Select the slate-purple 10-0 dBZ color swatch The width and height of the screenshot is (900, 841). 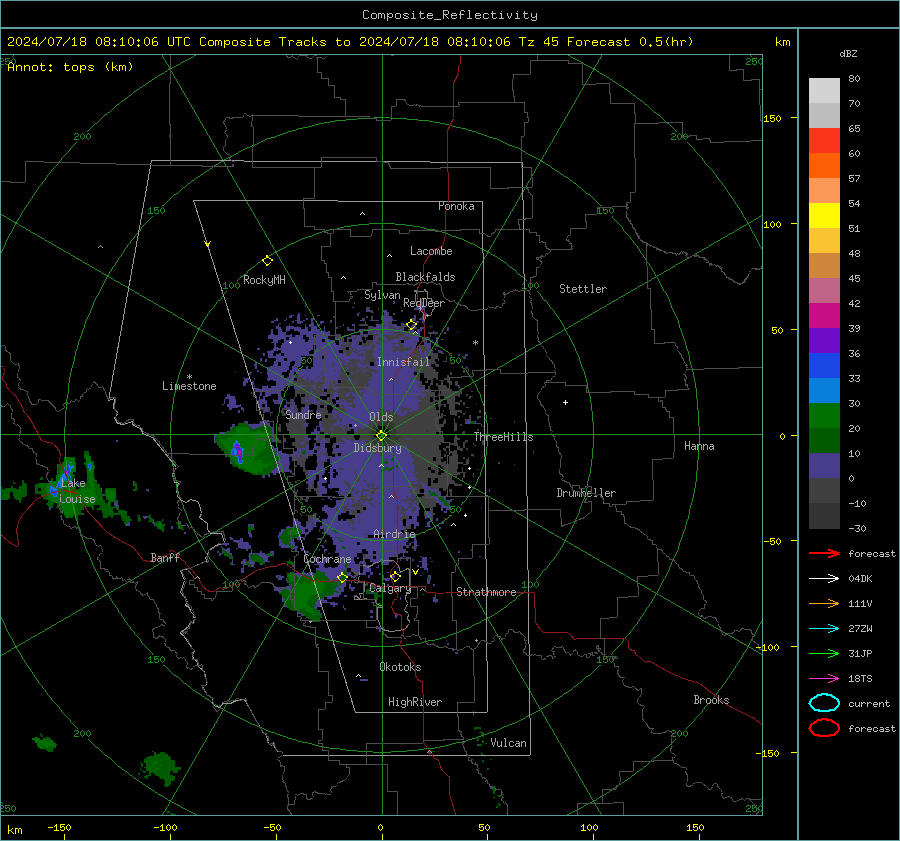pos(824,465)
